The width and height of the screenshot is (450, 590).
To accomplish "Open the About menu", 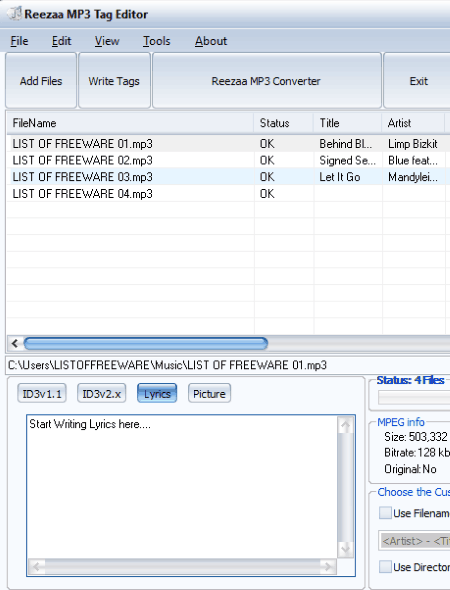I will 211,41.
